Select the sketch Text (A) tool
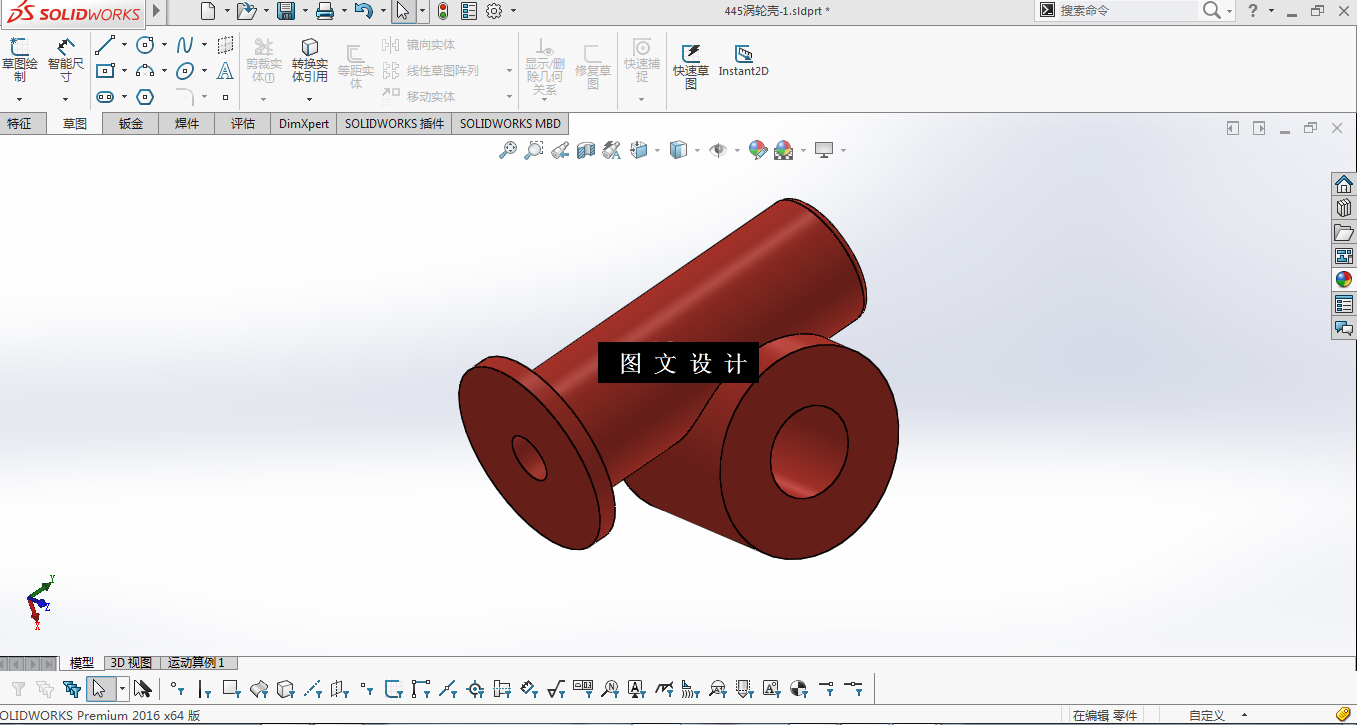 point(225,71)
